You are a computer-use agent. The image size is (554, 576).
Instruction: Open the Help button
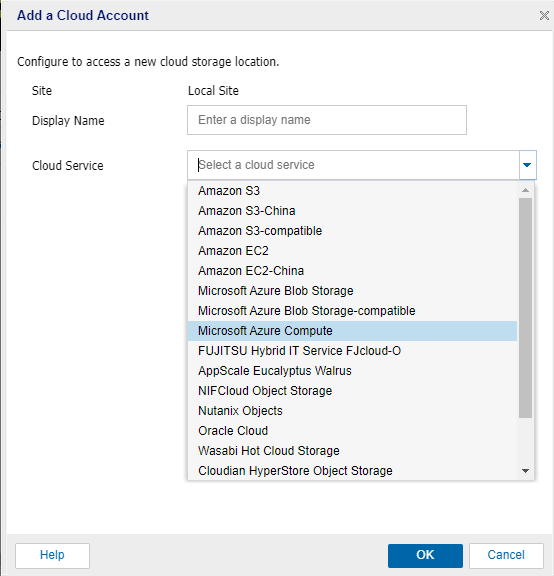pos(52,555)
